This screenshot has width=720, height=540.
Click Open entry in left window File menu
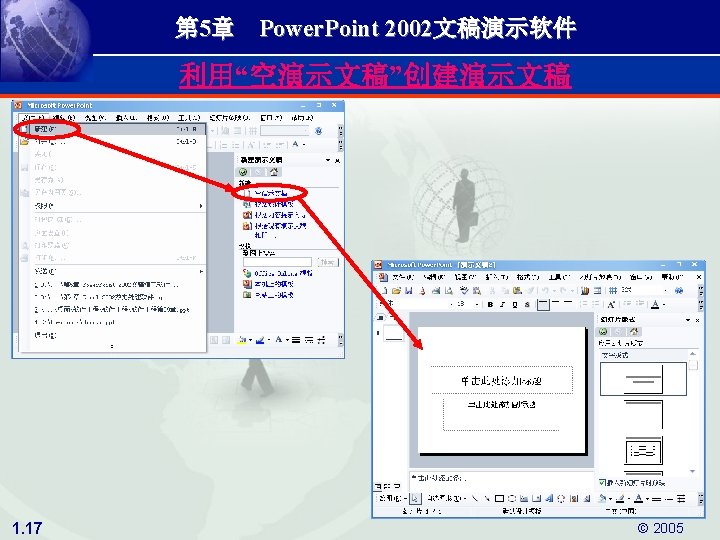pyautogui.click(x=112, y=142)
